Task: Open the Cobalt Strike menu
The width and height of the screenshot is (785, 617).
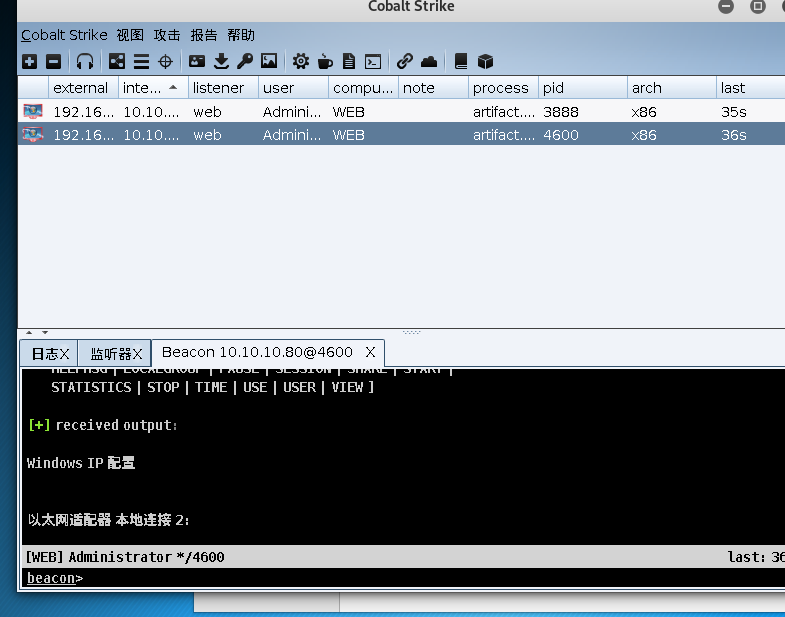Action: (x=64, y=35)
